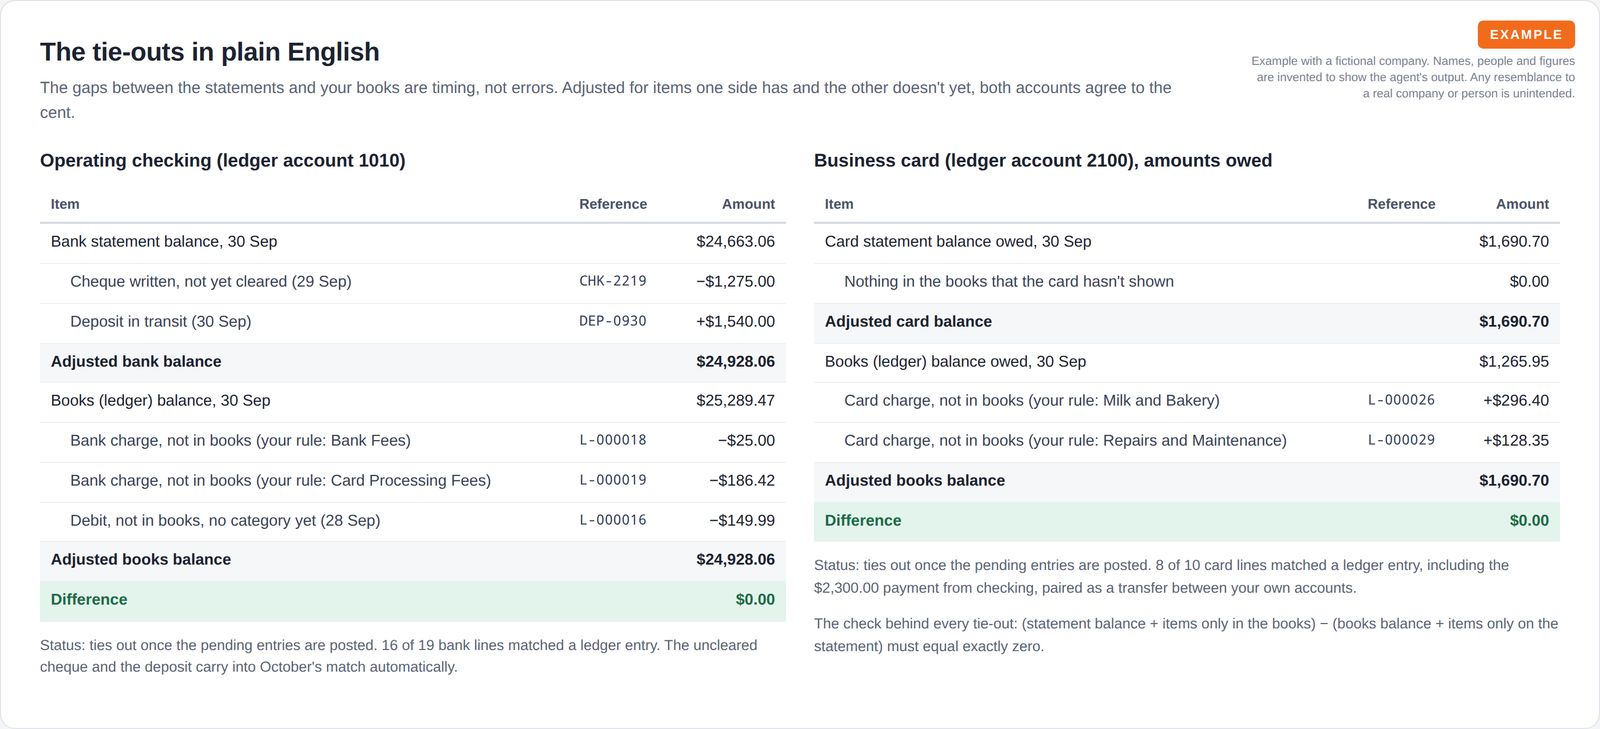This screenshot has width=1600, height=729.
Task: Click 'Nothing in the books that the card hasn't shown'
Action: pos(1009,281)
